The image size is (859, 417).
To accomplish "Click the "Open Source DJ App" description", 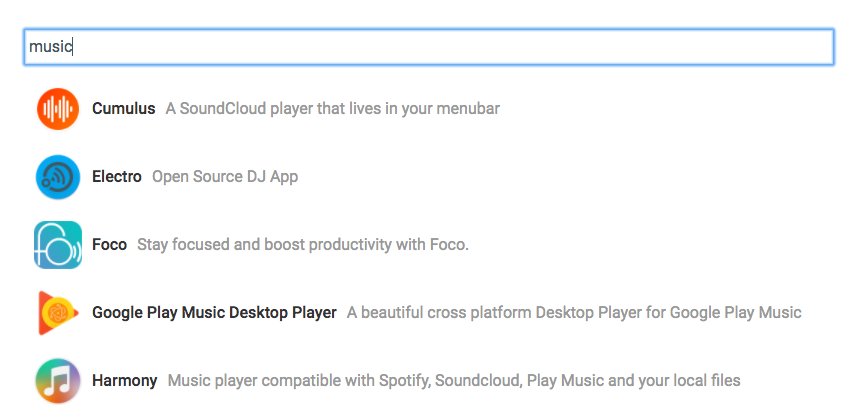I will (225, 177).
